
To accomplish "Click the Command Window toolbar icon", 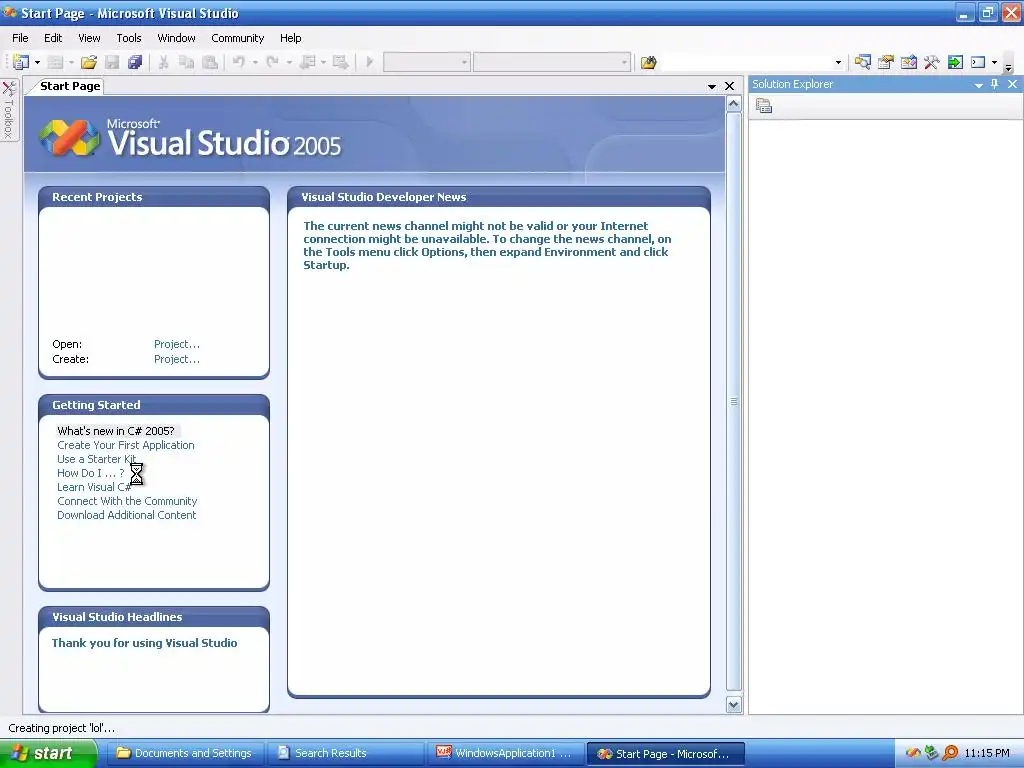I will (978, 62).
